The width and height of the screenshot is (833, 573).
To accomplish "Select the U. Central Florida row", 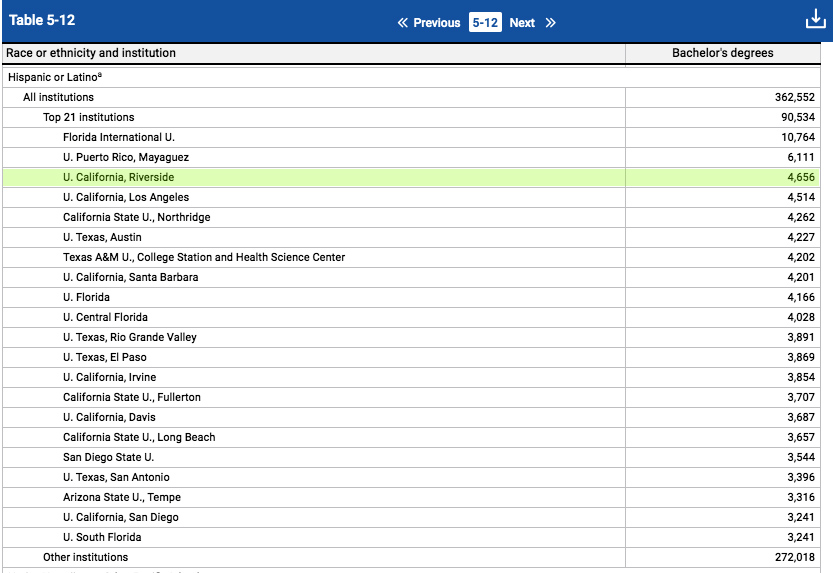I will click(x=411, y=318).
